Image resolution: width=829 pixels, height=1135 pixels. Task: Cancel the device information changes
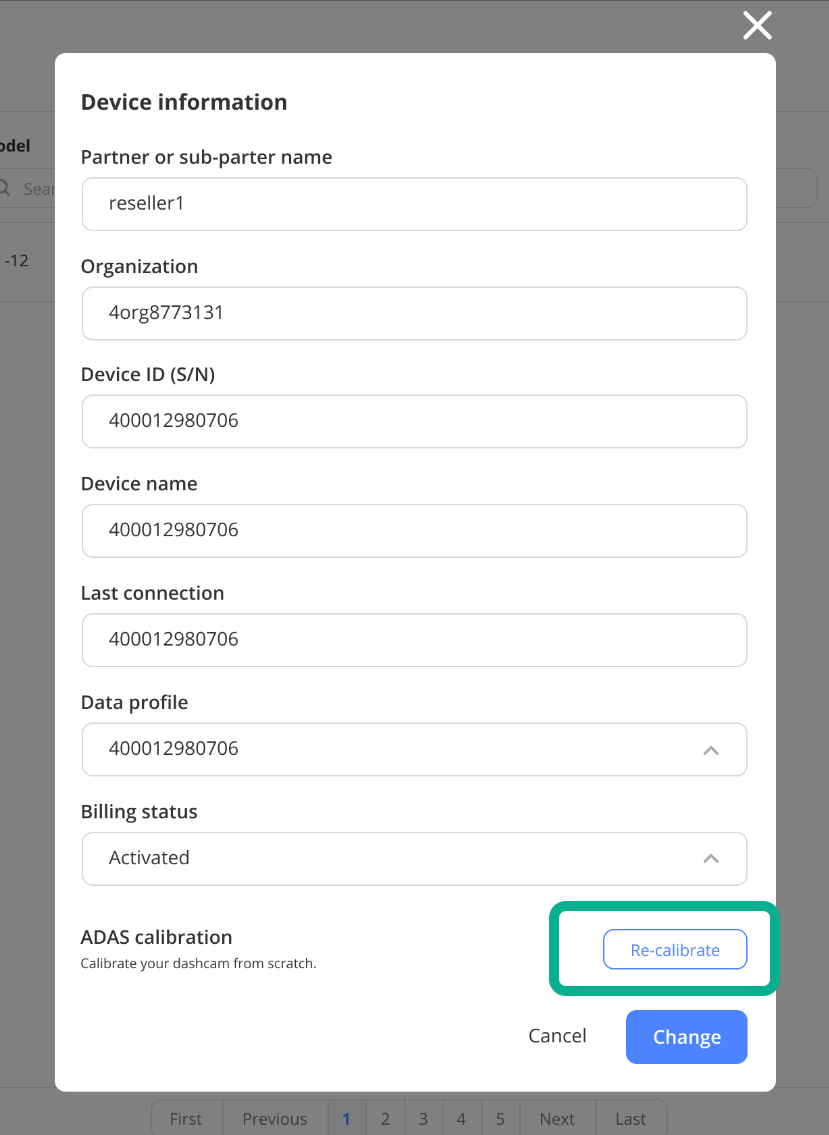tap(557, 1036)
